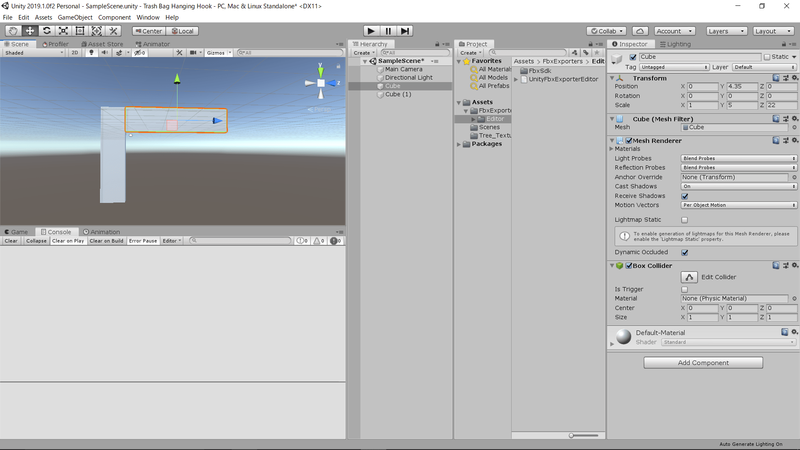Screen dimensions: 800x450
Task: Click the Position Y value field
Action: click(741, 87)
